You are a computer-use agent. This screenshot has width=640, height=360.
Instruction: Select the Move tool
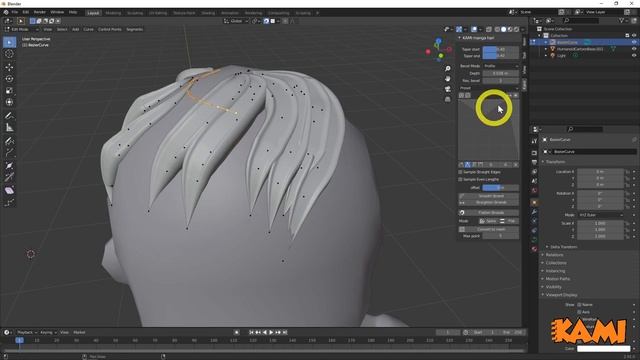9,67
